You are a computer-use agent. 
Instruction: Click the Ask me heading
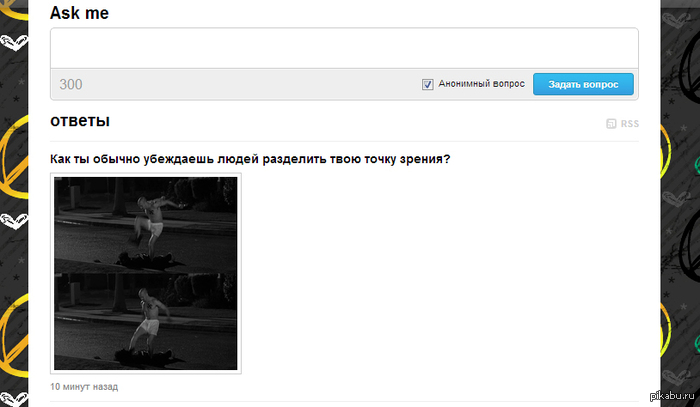click(80, 13)
